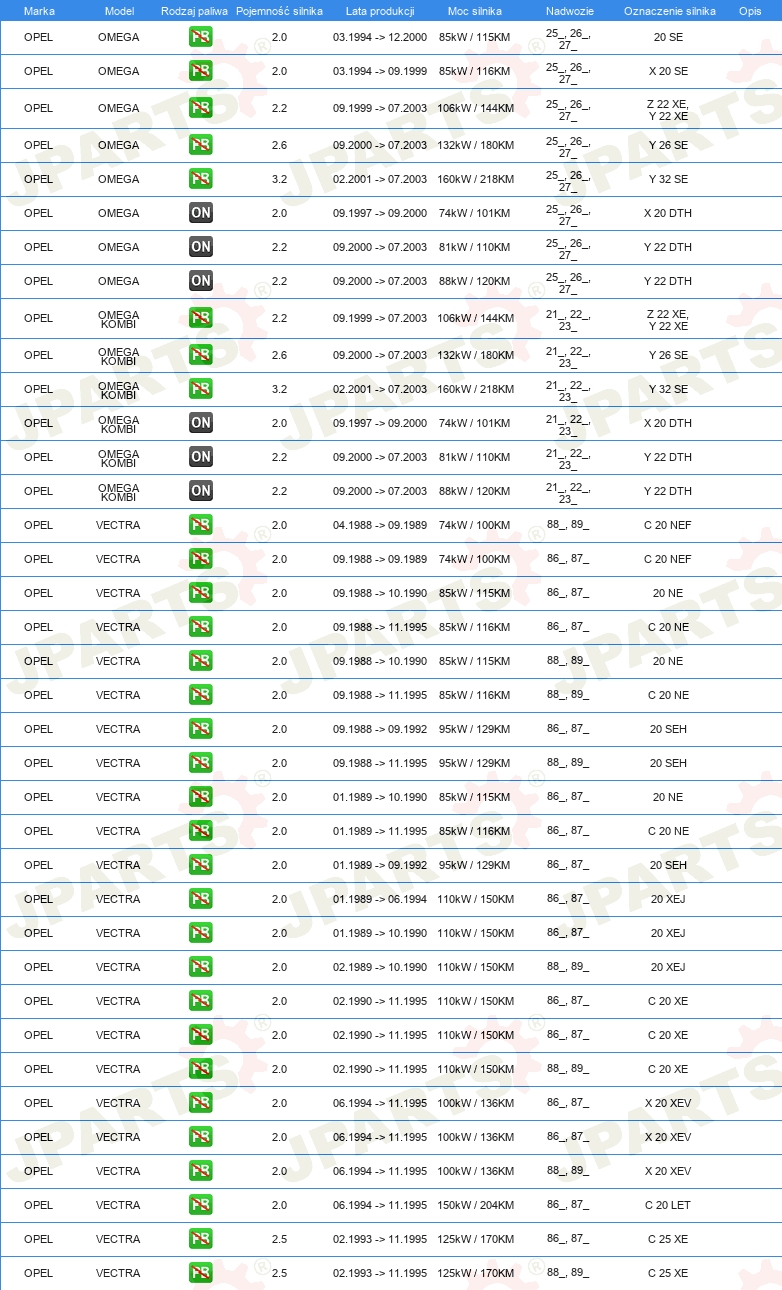Viewport: 782px width, 1290px height.
Task: Click the petrol icon in the VECTRA 09.1988 -> 09.1992 20 SEH row
Action: pyautogui.click(x=201, y=729)
